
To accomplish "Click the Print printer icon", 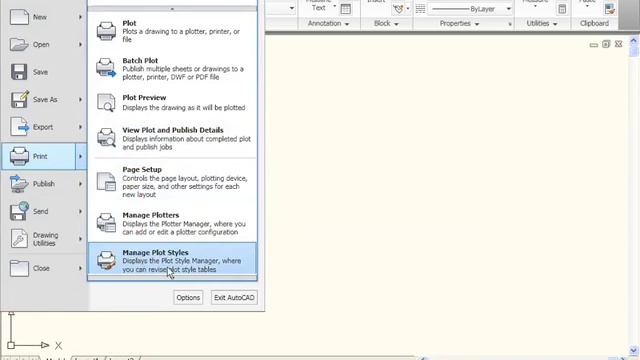I will [19, 156].
